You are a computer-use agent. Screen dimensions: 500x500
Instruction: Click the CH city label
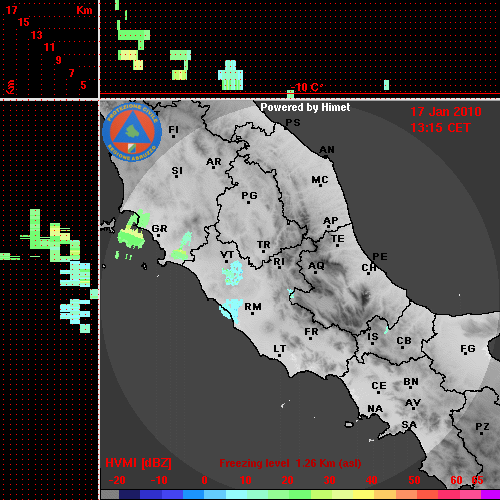pyautogui.click(x=369, y=268)
